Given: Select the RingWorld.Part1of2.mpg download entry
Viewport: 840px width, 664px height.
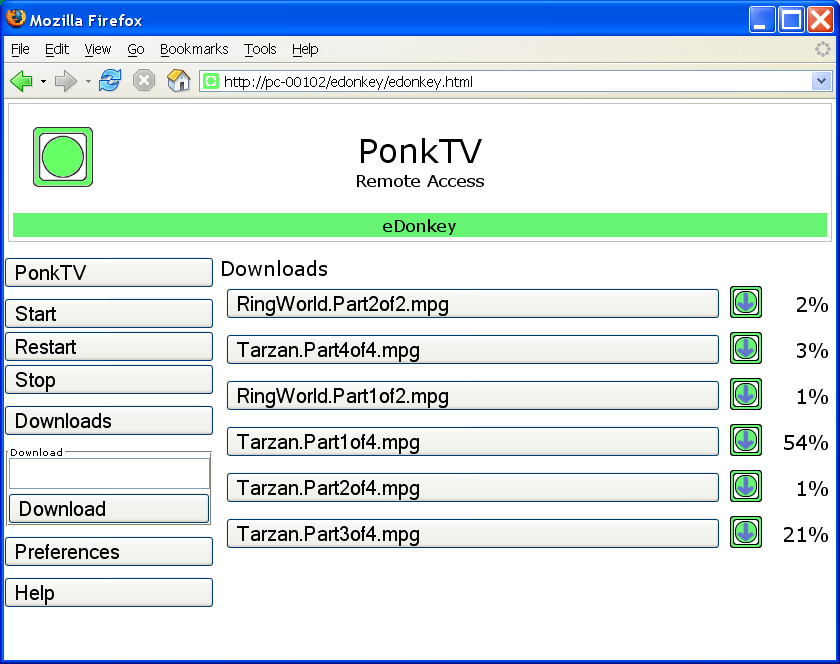Looking at the screenshot, I should [x=472, y=396].
